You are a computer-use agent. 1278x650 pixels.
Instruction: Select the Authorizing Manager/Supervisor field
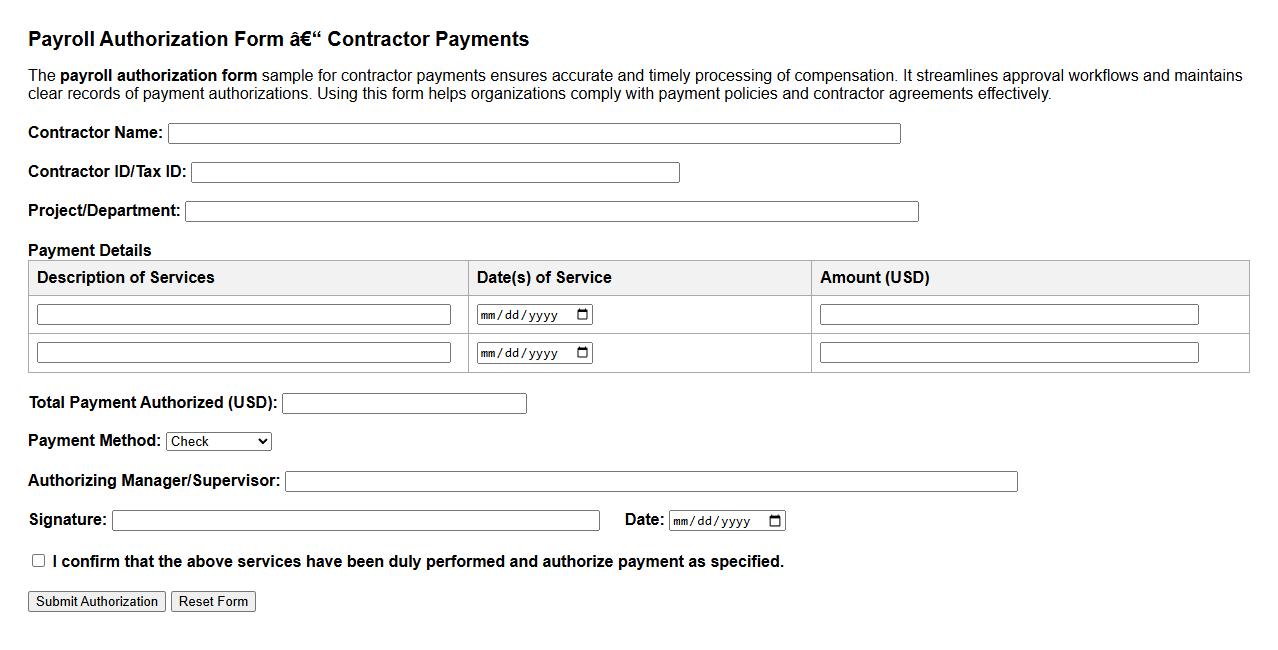651,481
